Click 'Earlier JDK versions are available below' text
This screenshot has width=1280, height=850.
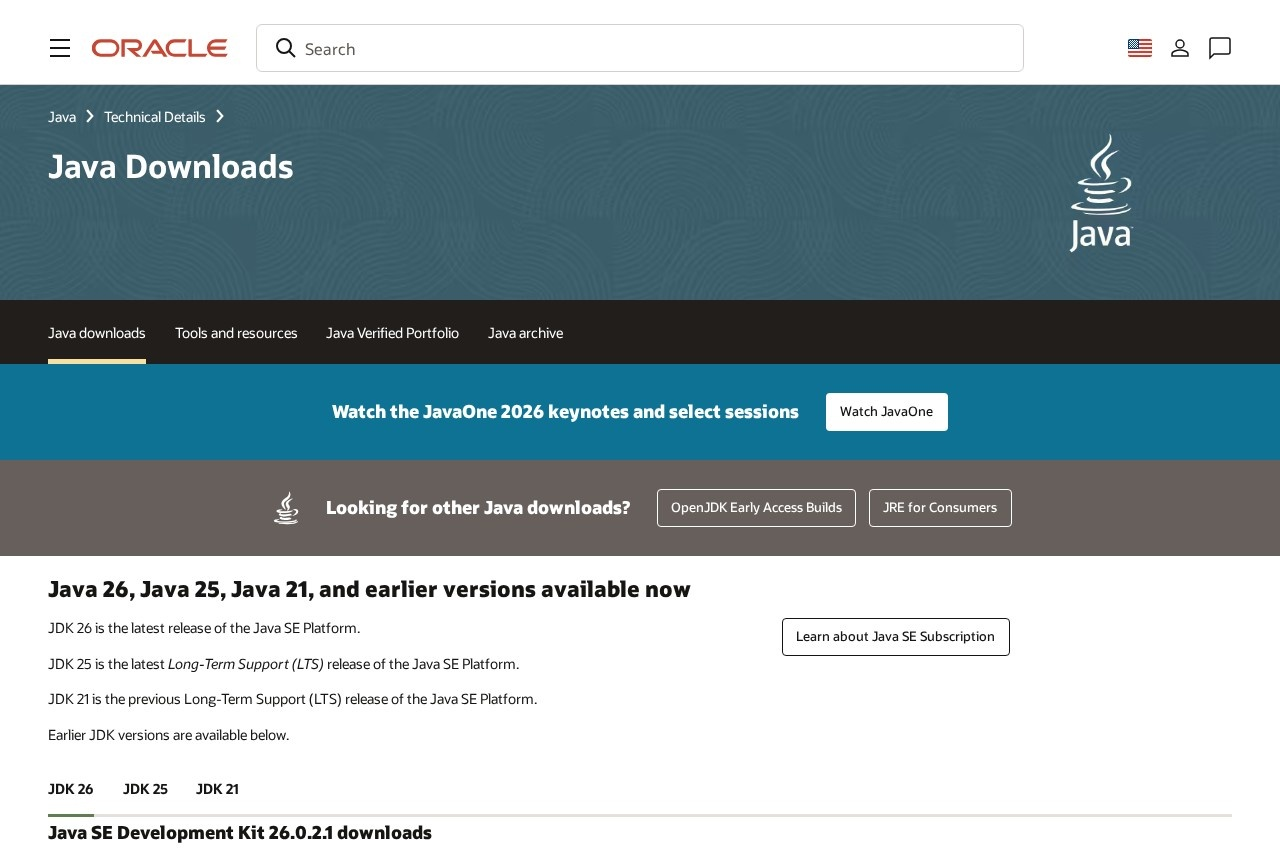click(169, 735)
